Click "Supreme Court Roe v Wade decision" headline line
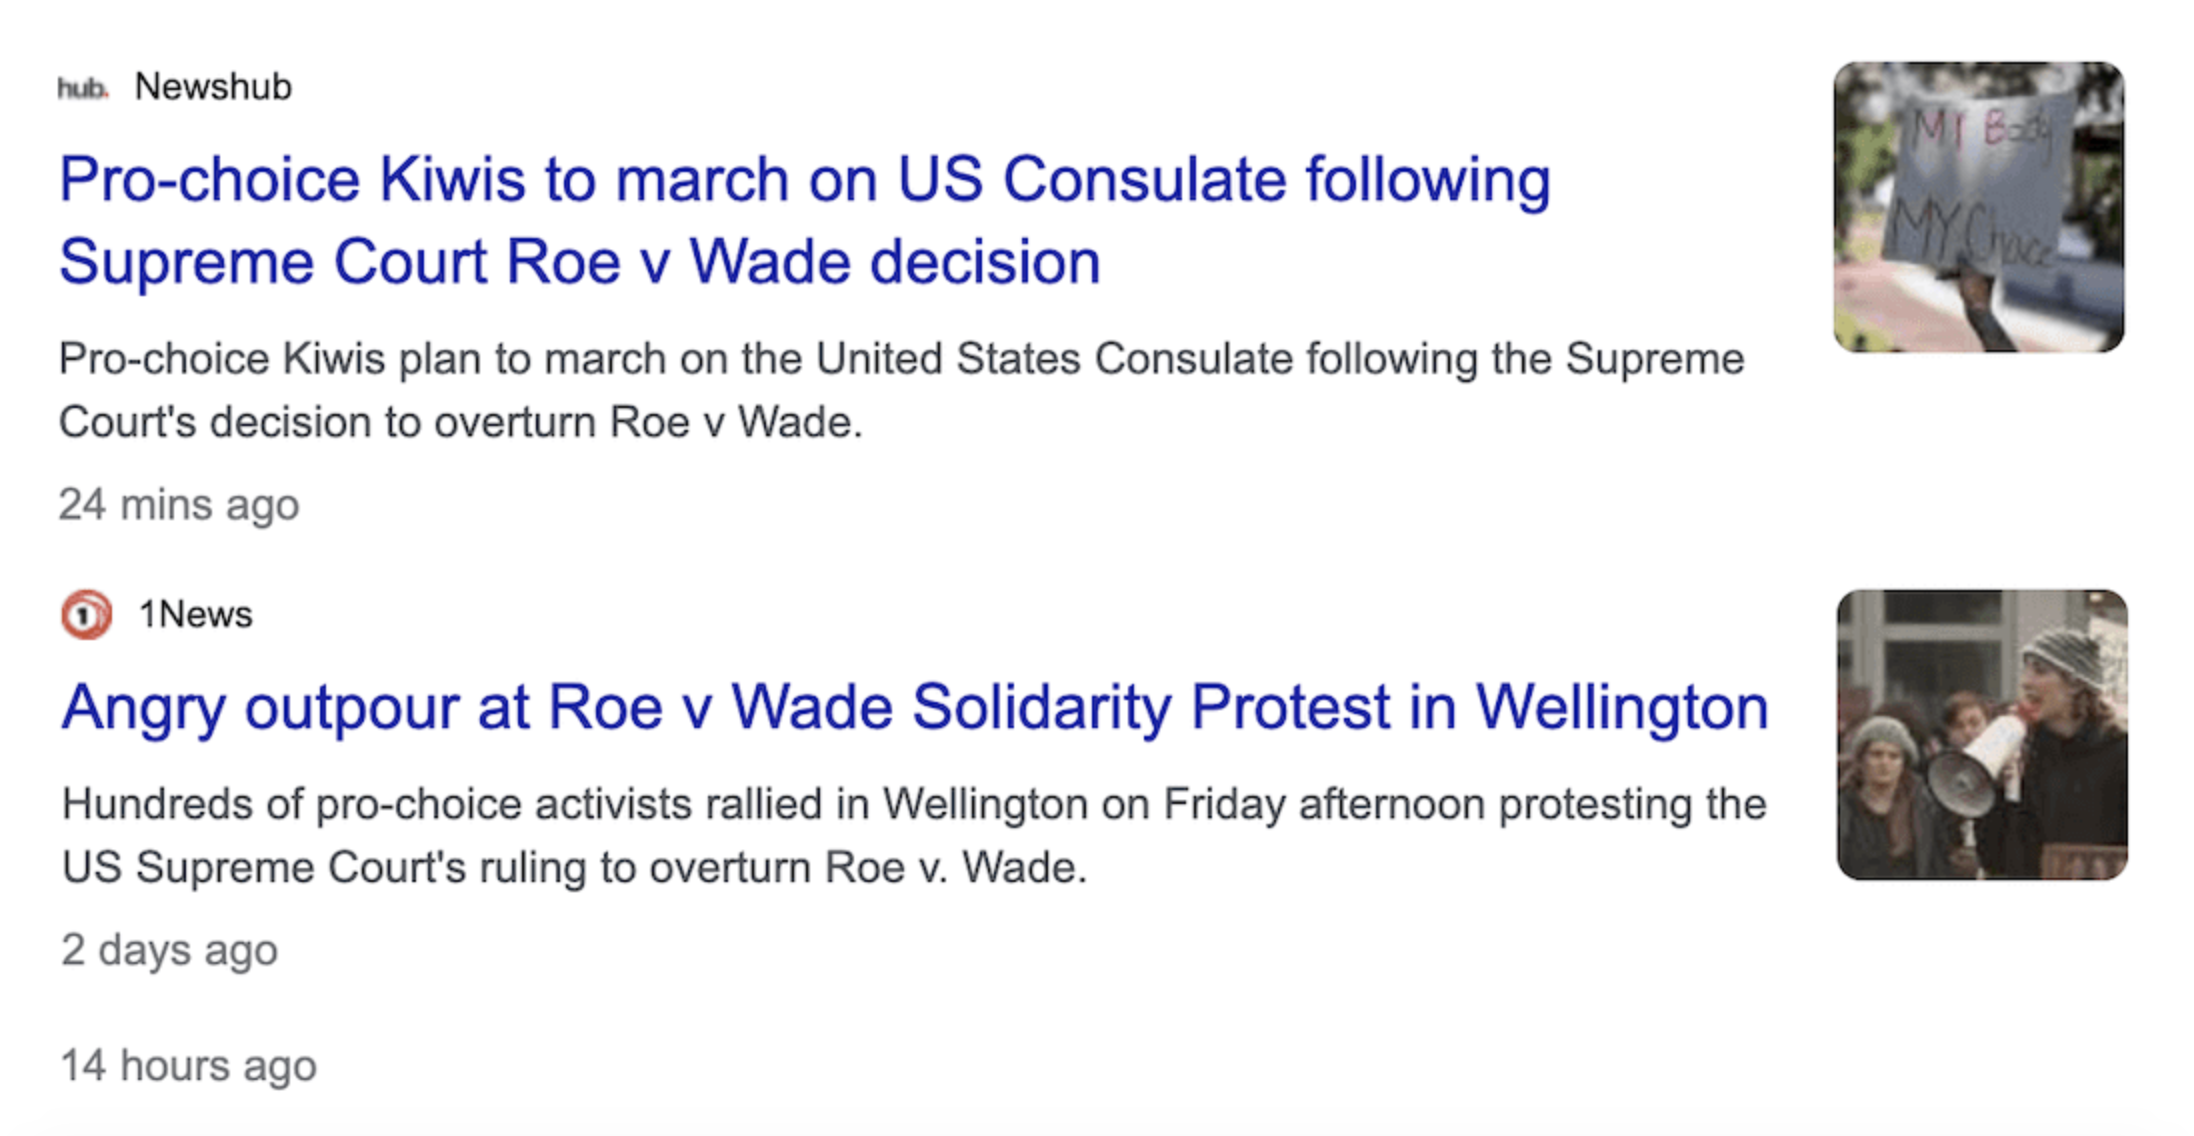Screen dimensions: 2194x1136 [579, 262]
